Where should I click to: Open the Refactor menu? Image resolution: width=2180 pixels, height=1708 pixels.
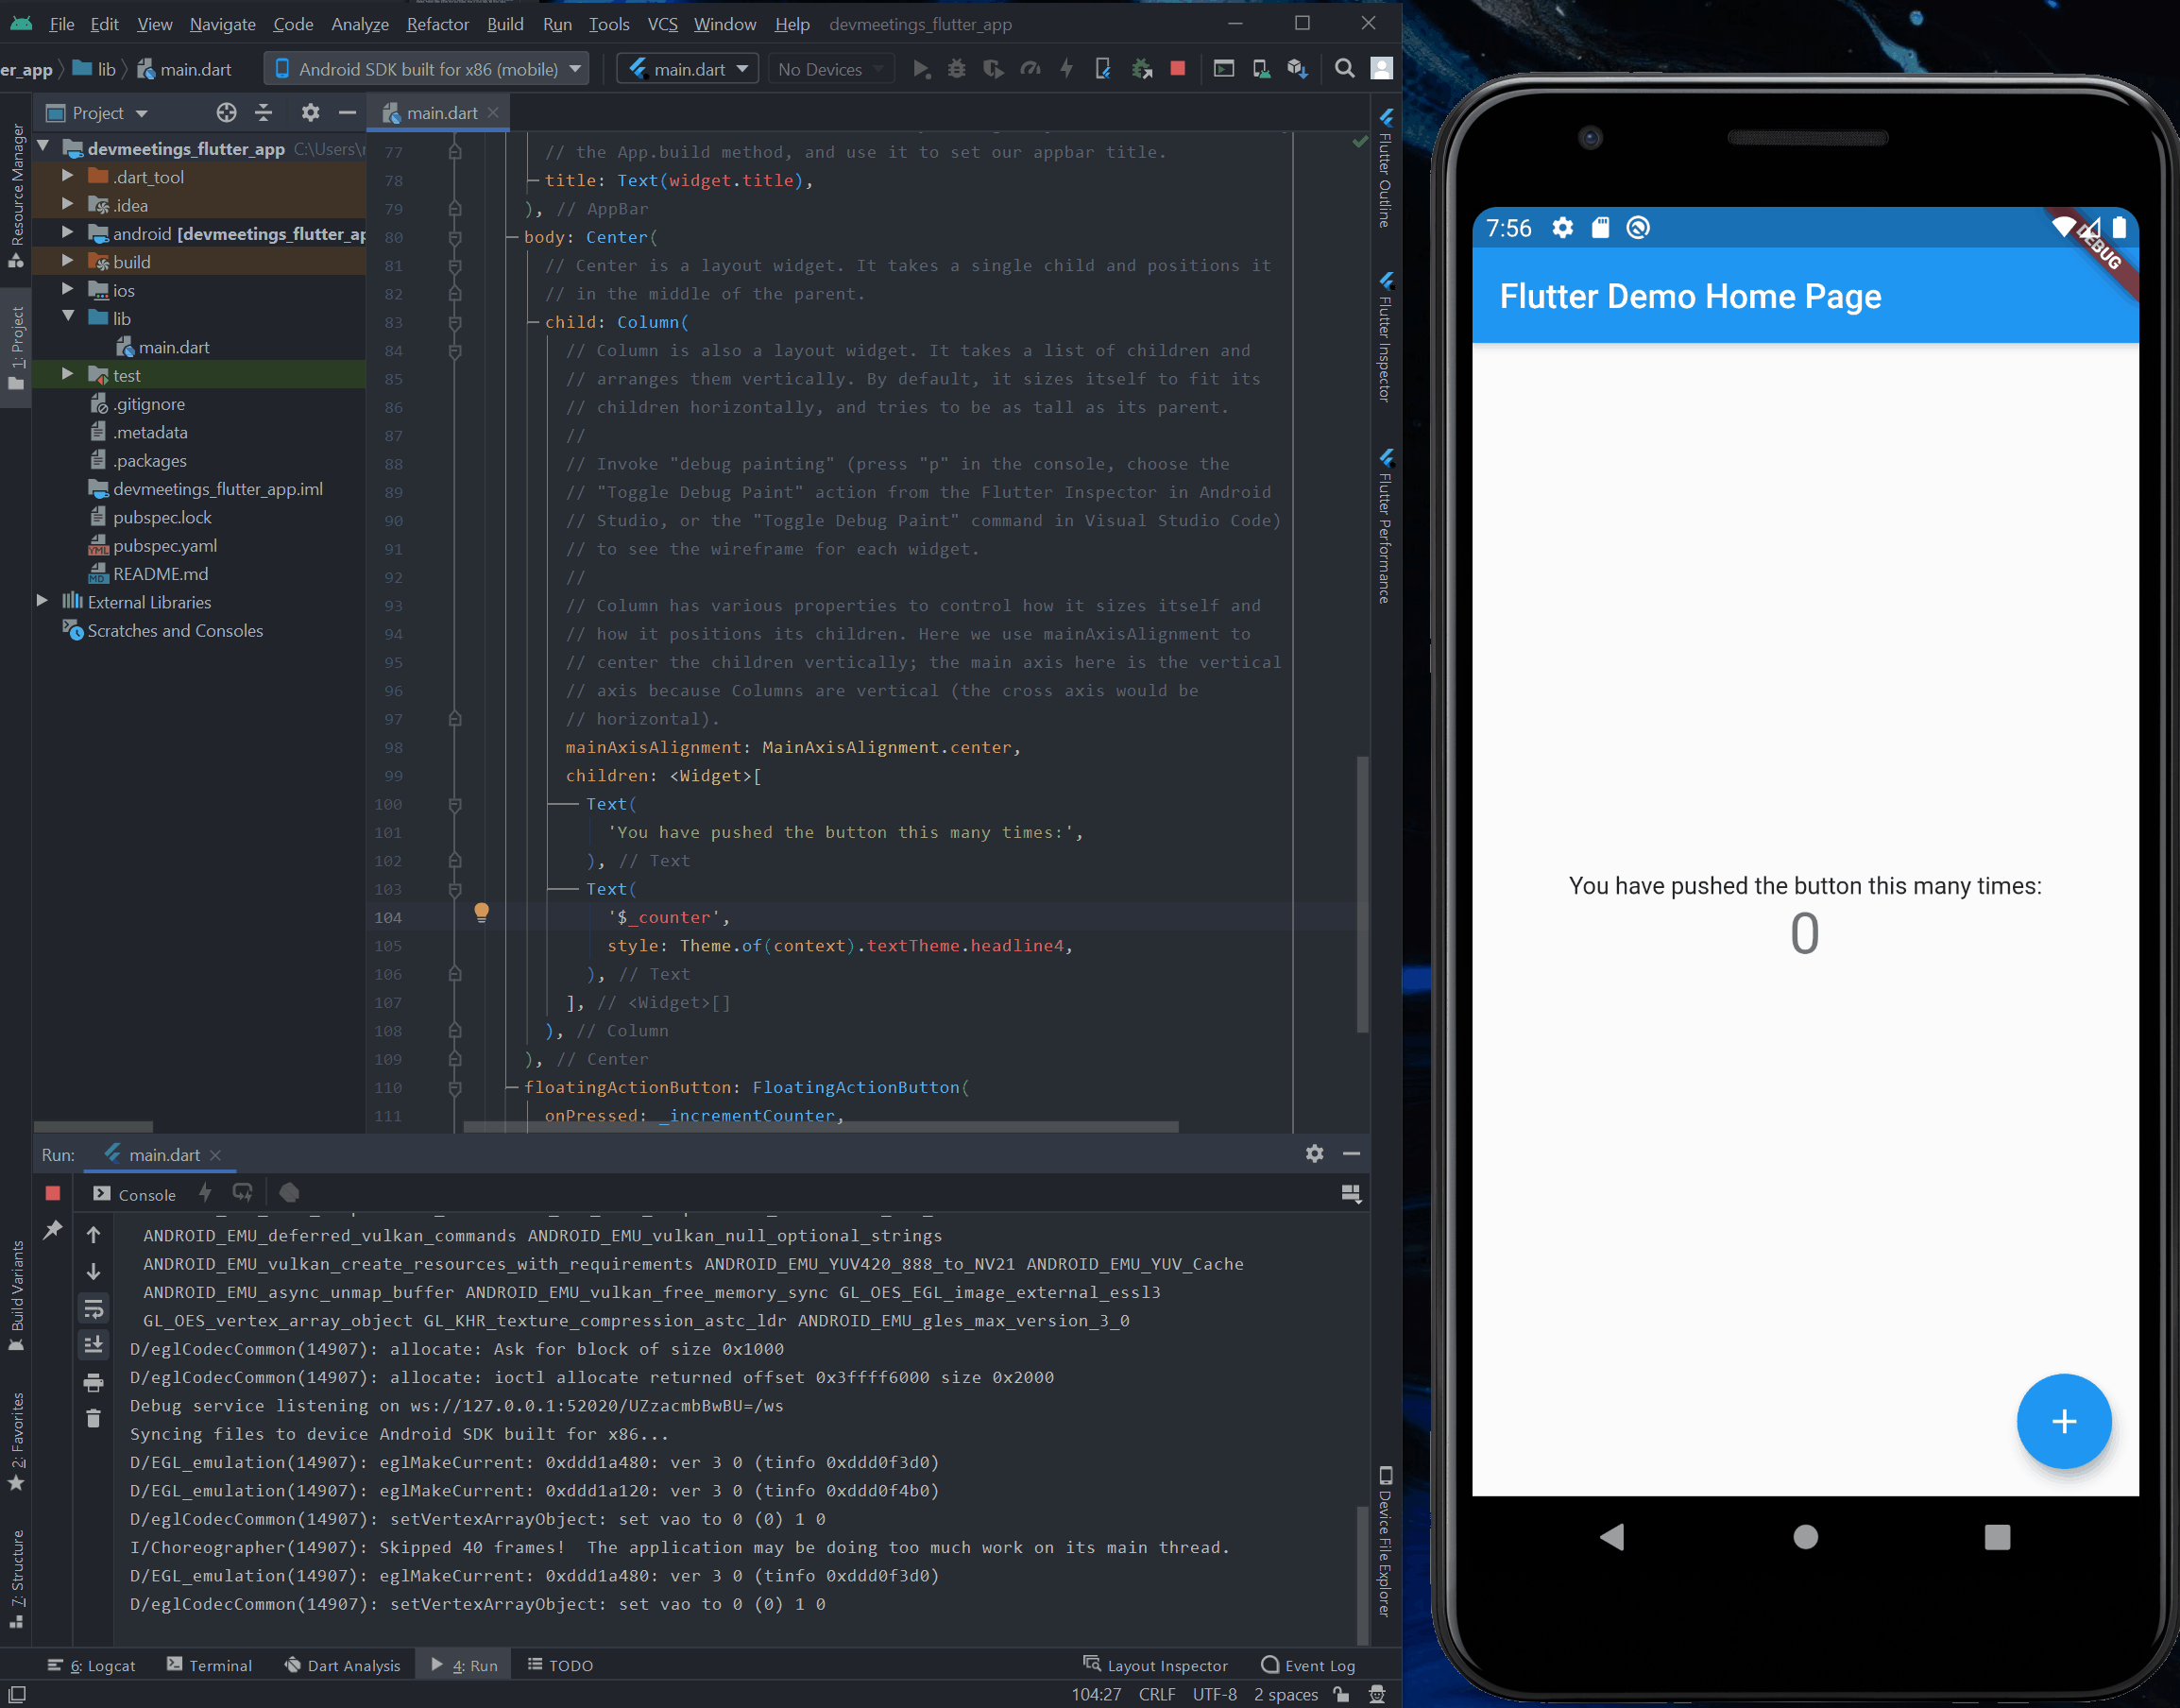click(x=437, y=24)
